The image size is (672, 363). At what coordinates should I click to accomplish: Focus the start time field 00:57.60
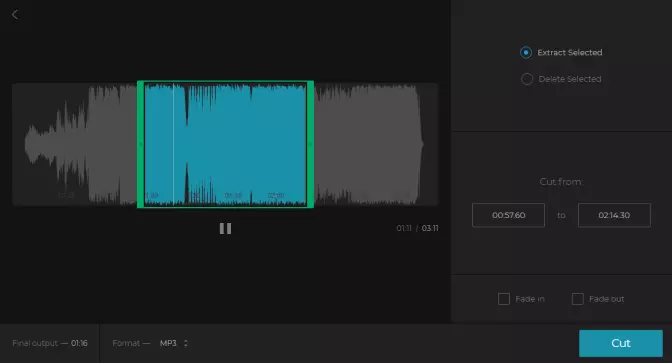[508, 215]
